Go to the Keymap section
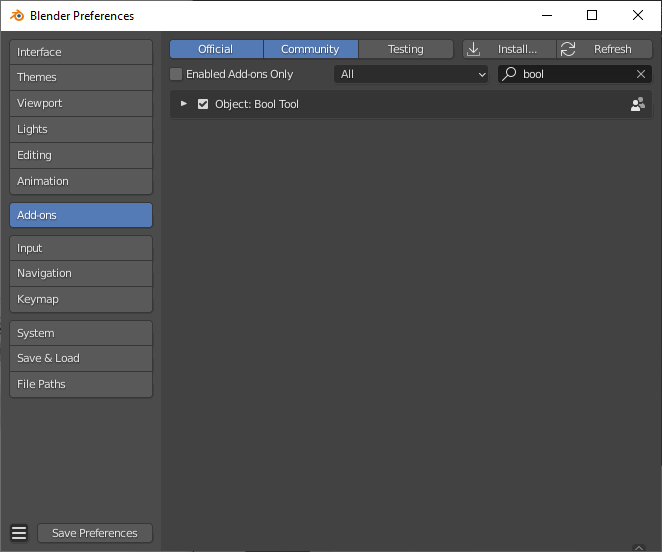The width and height of the screenshot is (662, 552). point(81,300)
